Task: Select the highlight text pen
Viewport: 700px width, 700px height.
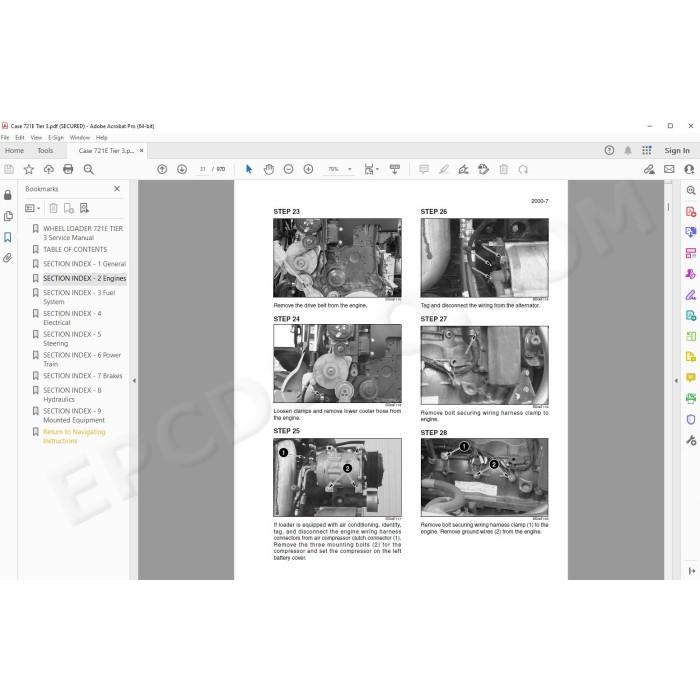Action: click(x=444, y=169)
